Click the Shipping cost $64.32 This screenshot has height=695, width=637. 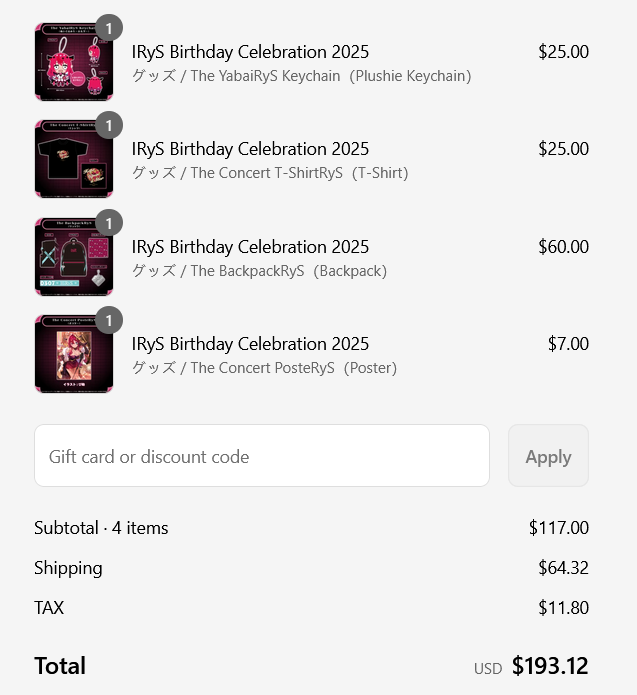click(x=563, y=568)
